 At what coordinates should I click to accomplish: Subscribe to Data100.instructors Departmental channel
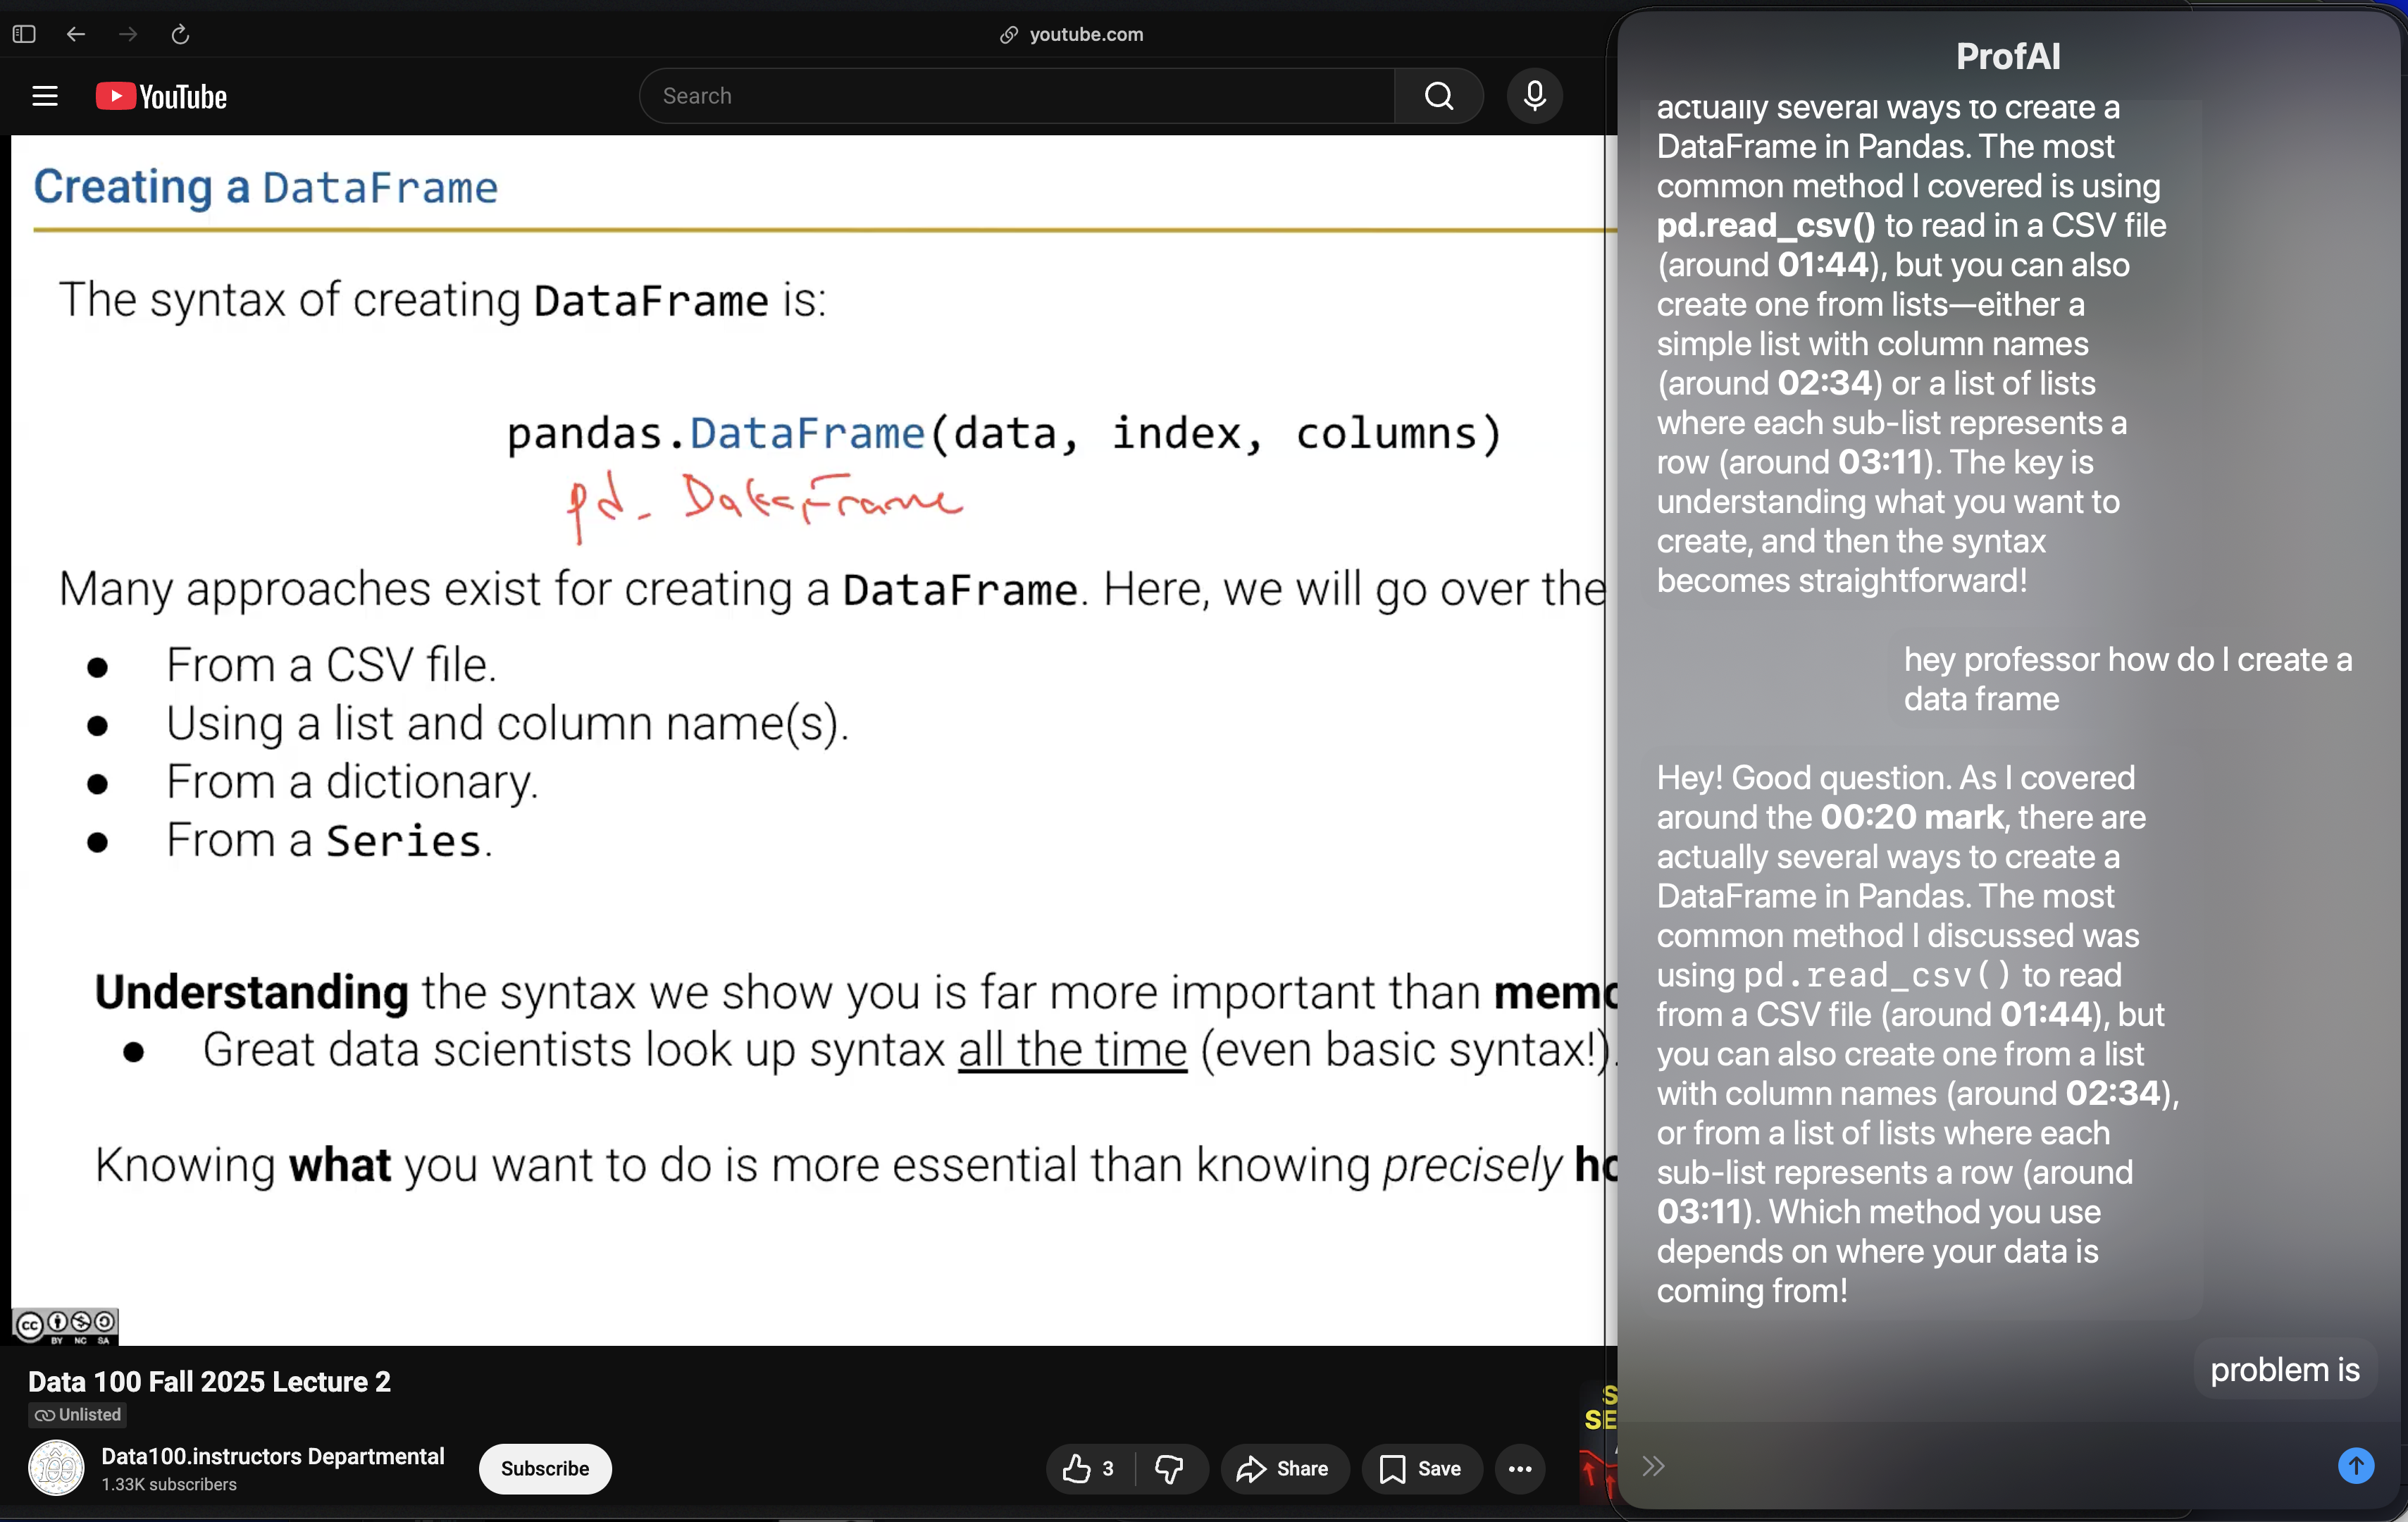tap(544, 1468)
